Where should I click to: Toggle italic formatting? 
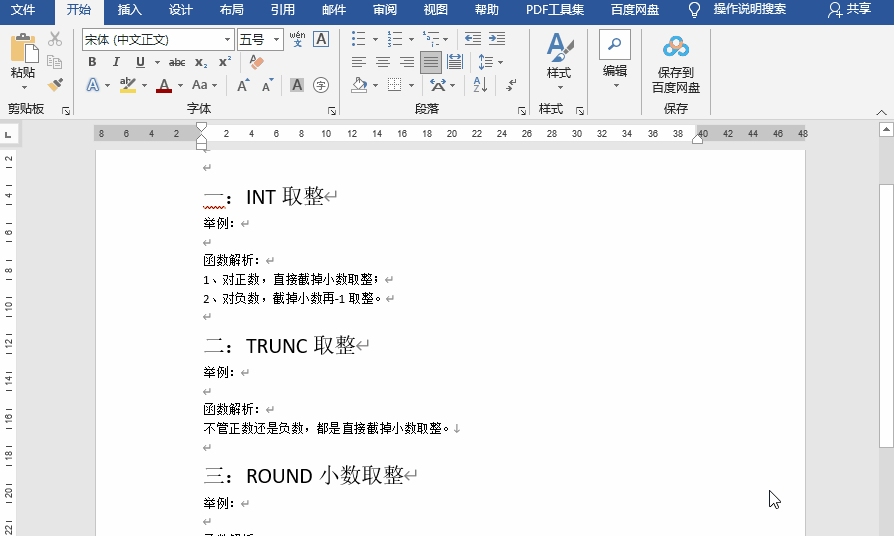(x=116, y=62)
